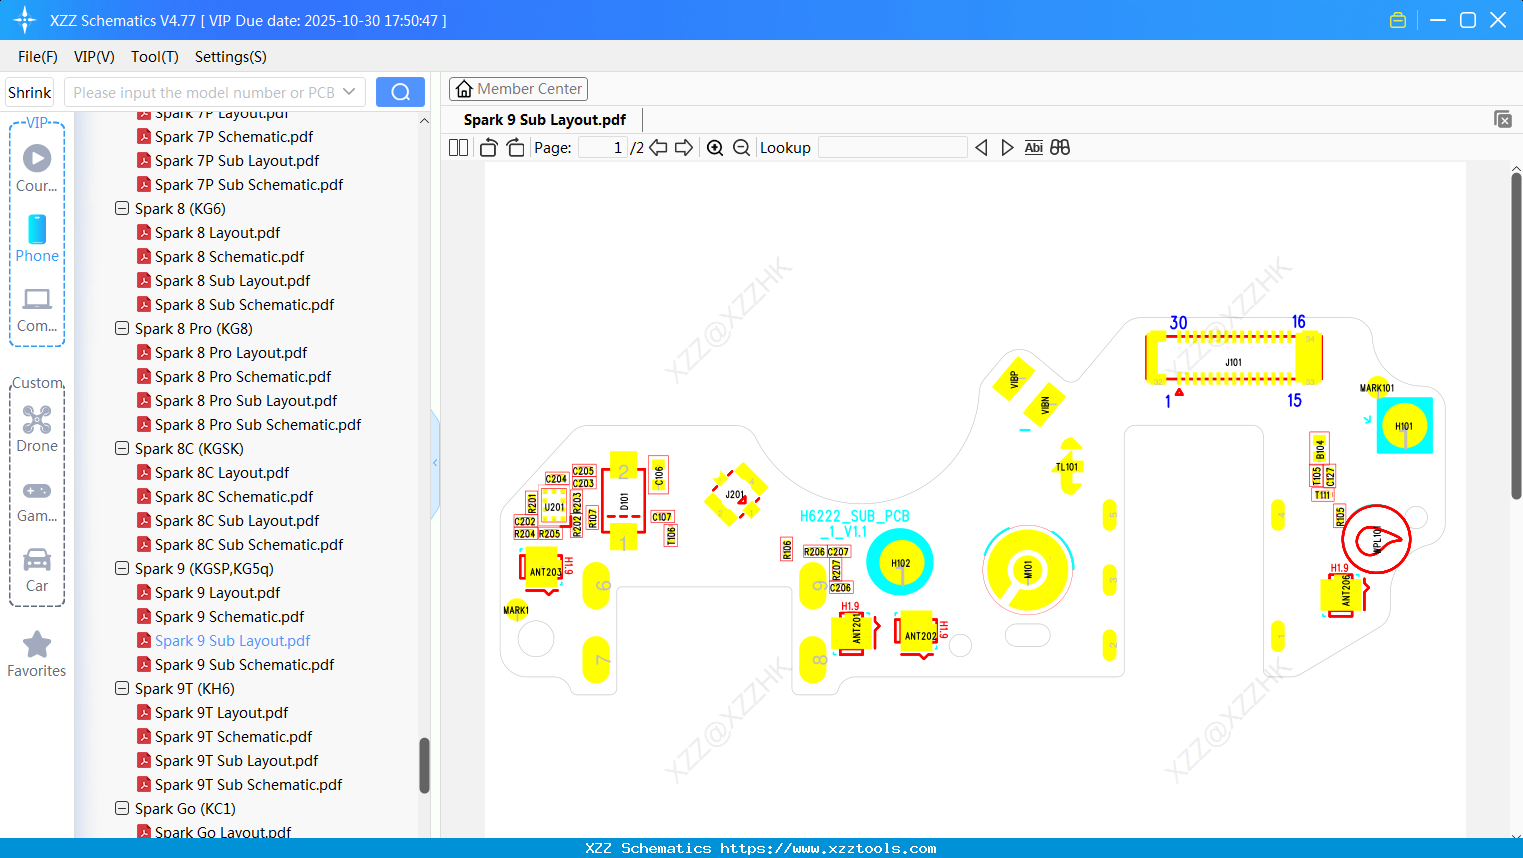Toggle binoculars advanced search mode
1523x858 pixels.
point(1059,147)
